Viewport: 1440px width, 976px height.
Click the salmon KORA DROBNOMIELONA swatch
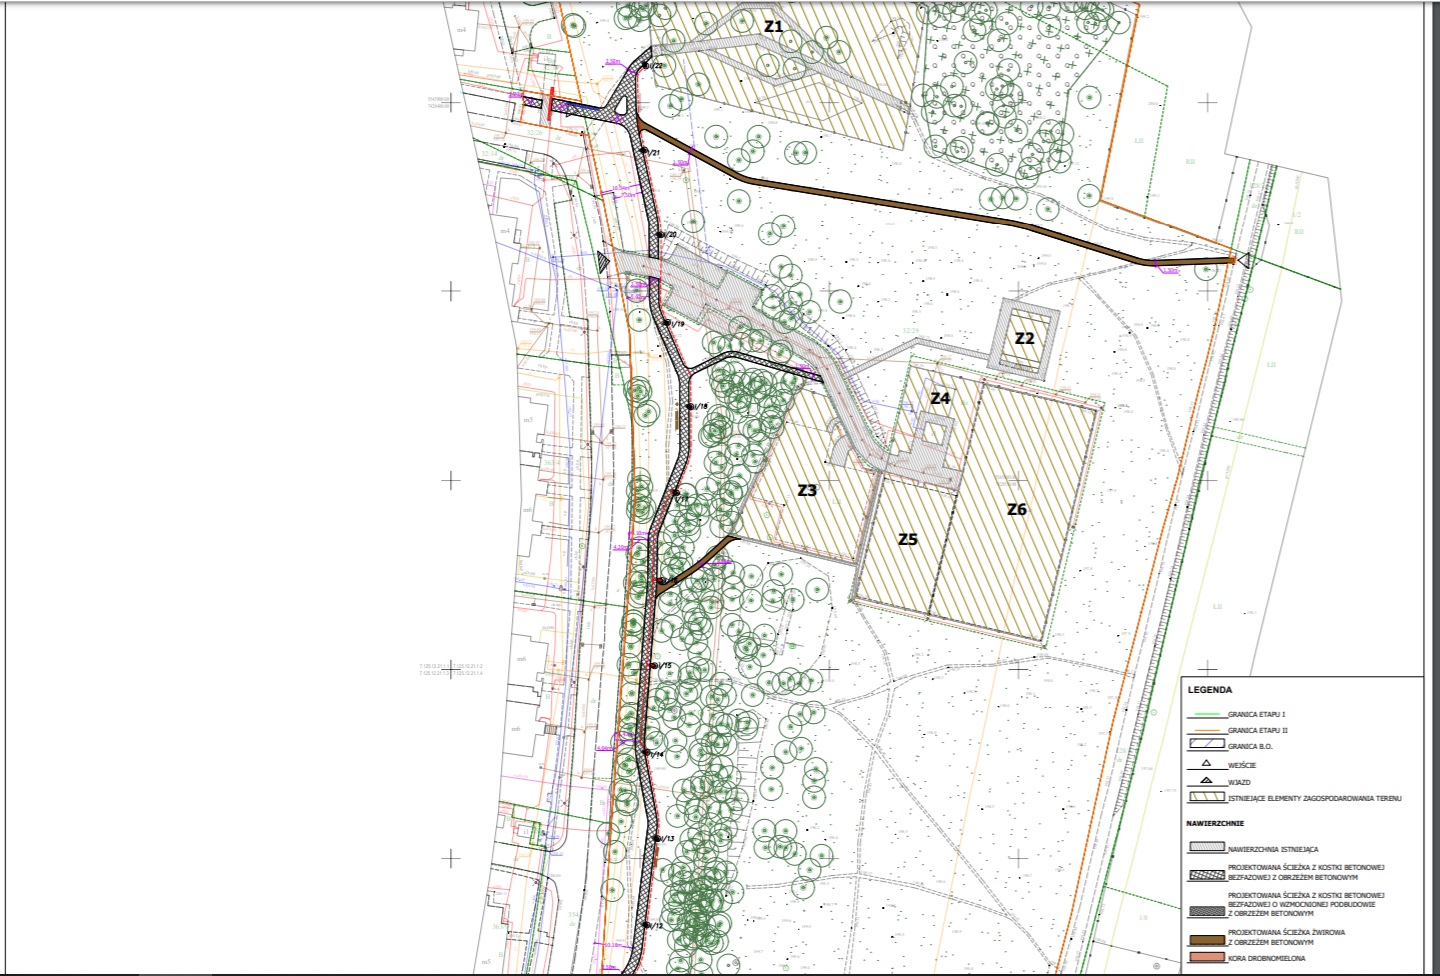click(1206, 957)
